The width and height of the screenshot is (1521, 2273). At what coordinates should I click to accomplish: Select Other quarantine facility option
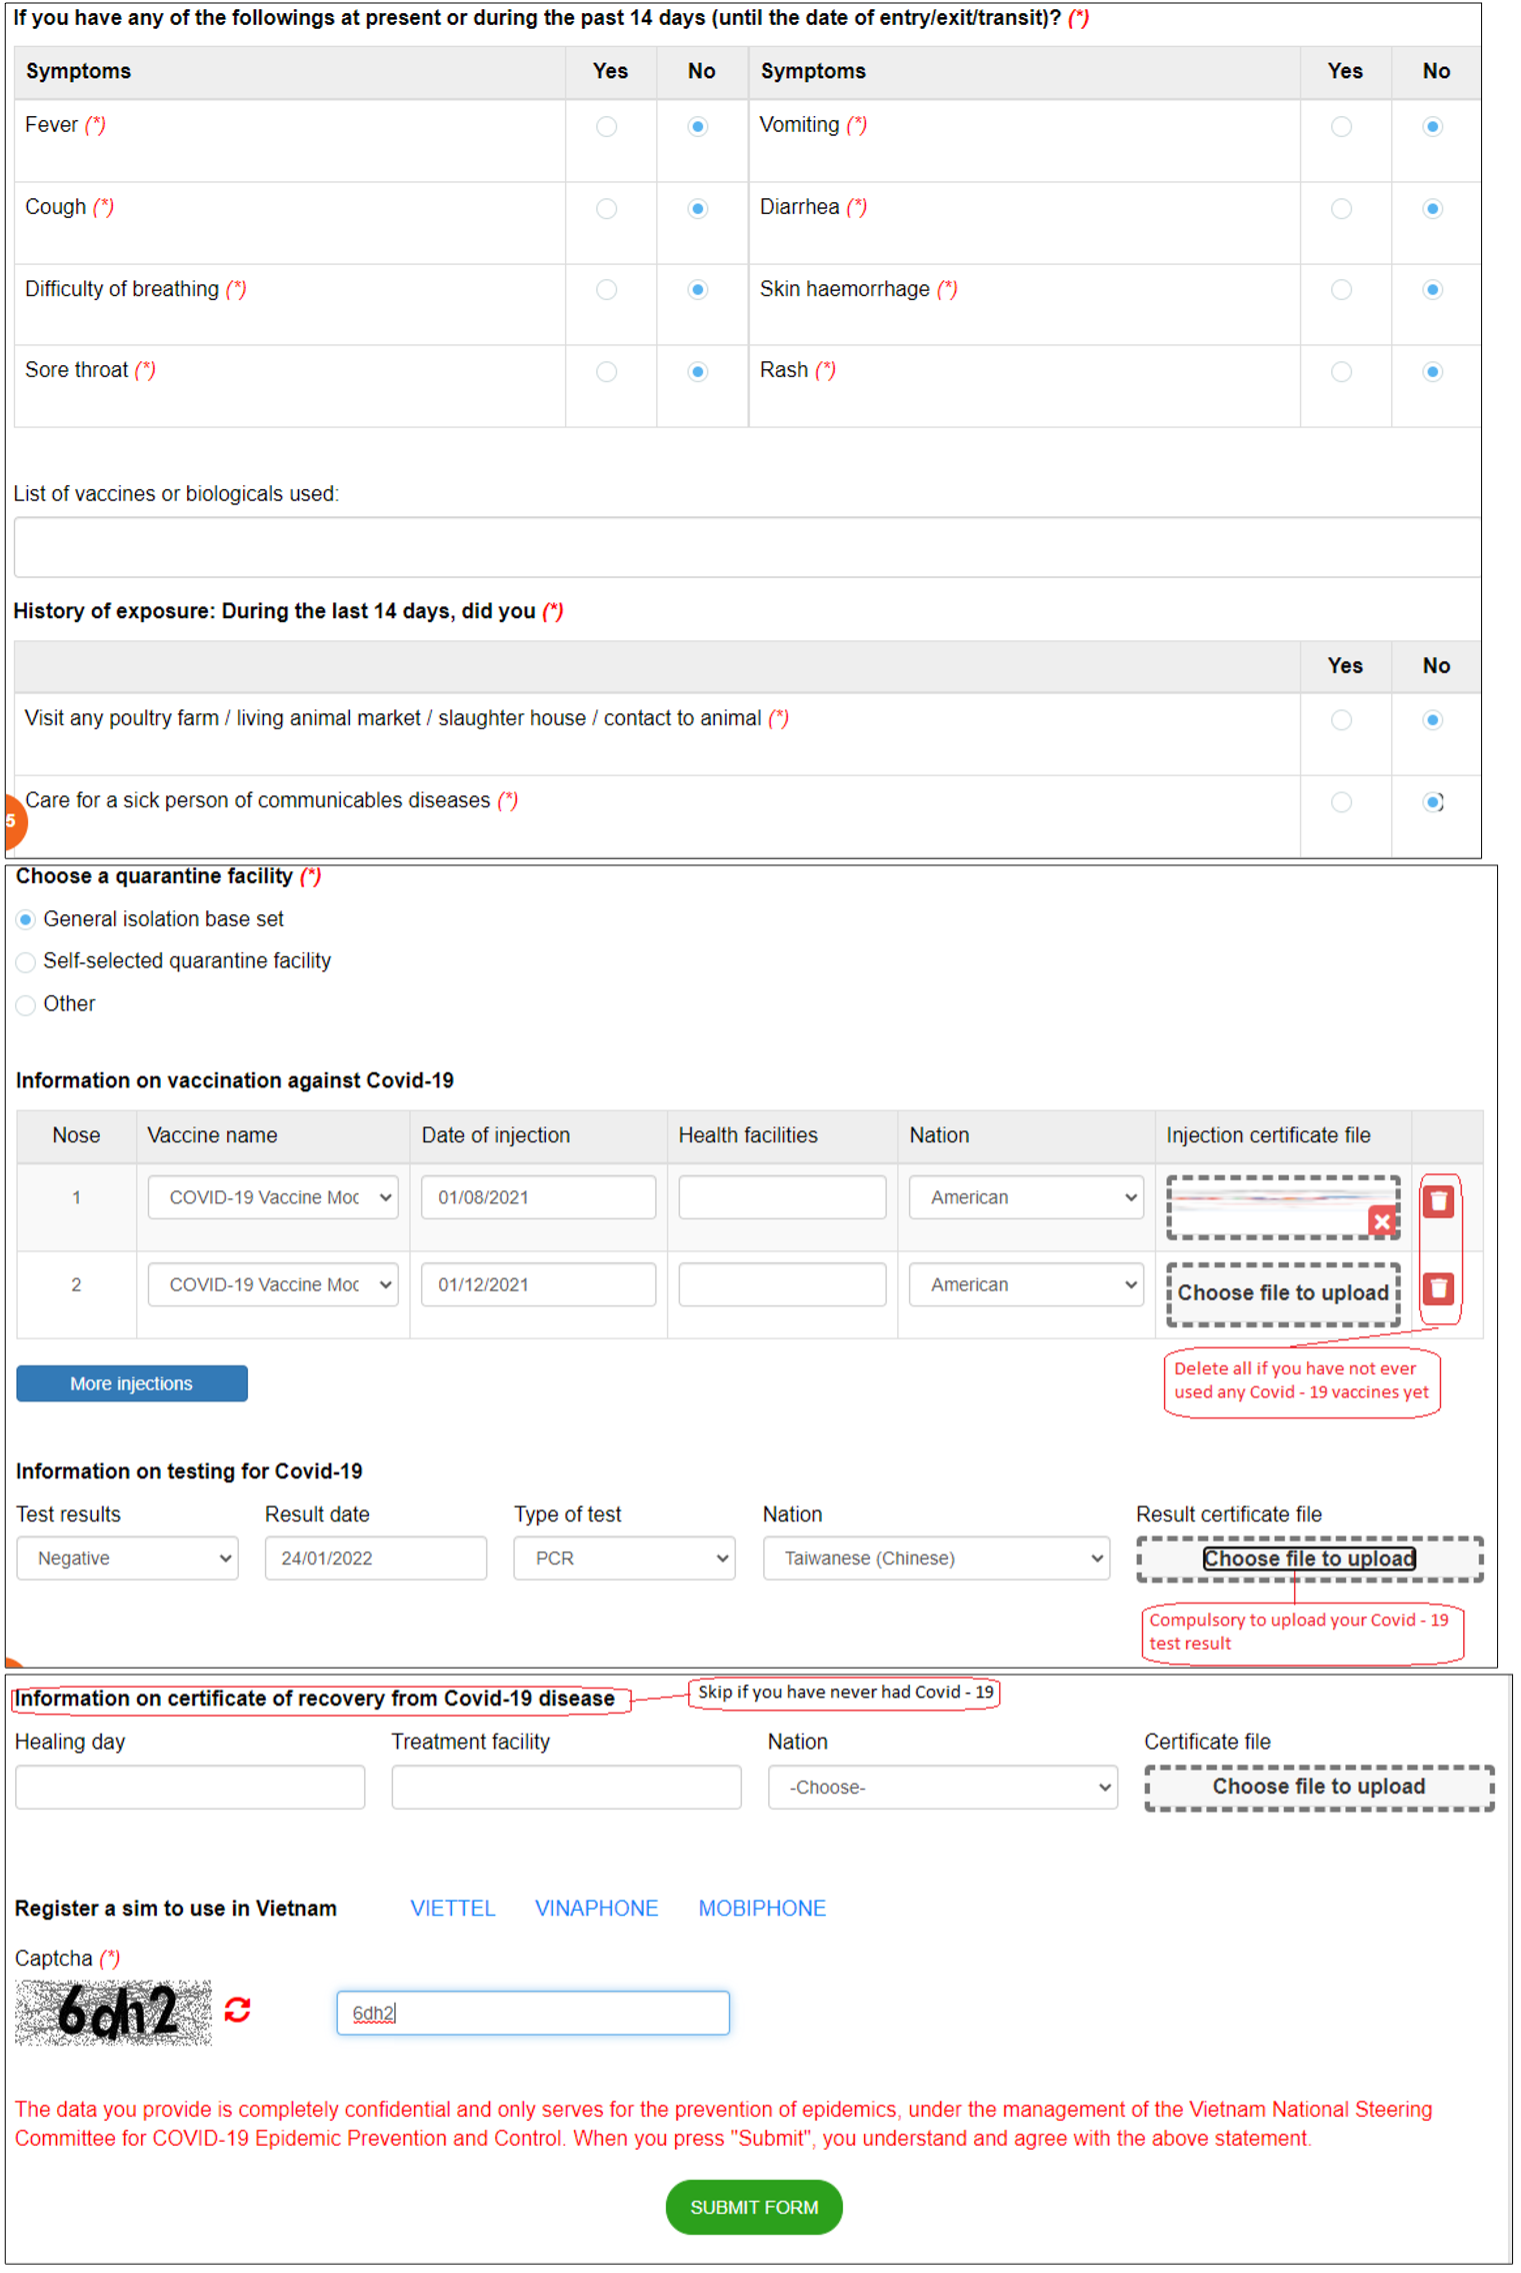26,1005
